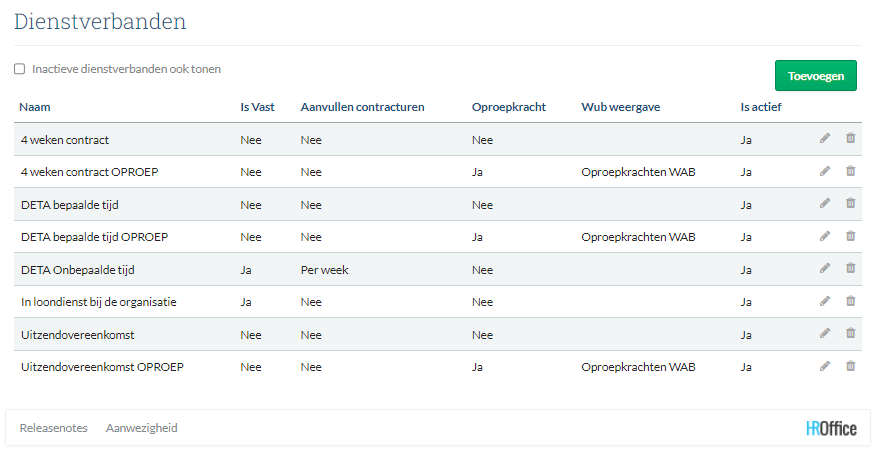Edit '4 weken contract OPROEP' with pencil icon
Image resolution: width=880 pixels, height=461 pixels.
[825, 171]
